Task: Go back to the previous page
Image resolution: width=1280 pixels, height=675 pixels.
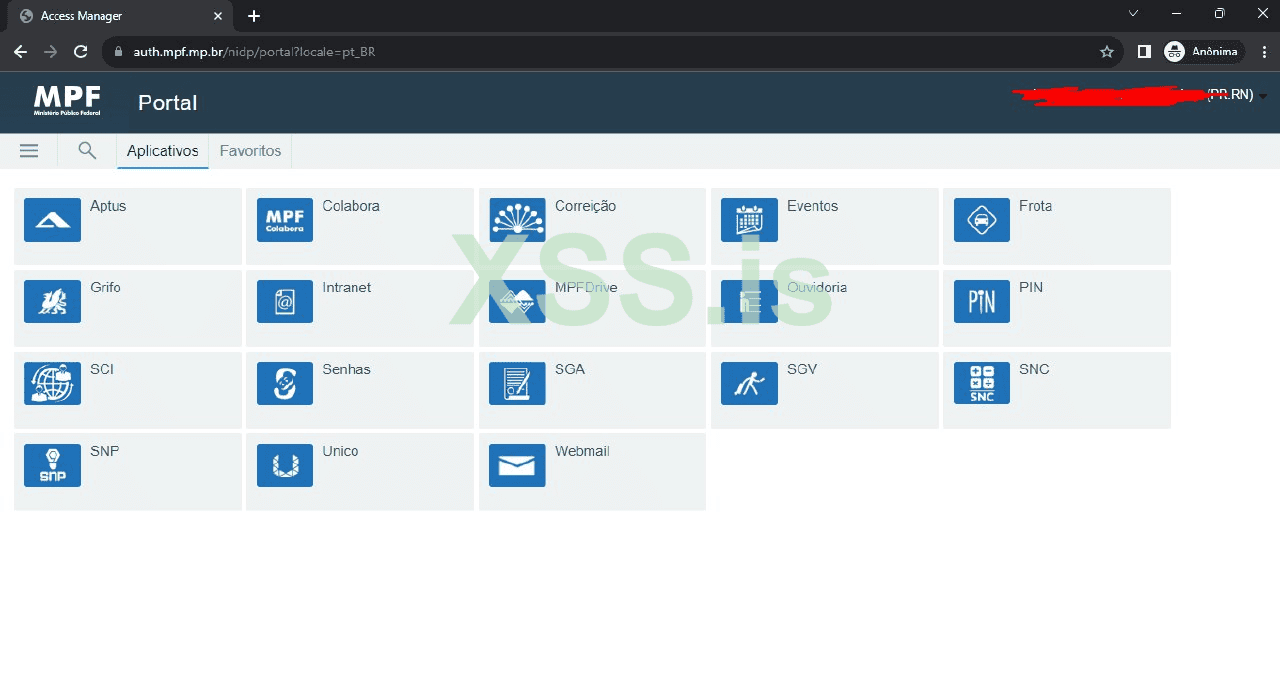Action: (x=20, y=52)
